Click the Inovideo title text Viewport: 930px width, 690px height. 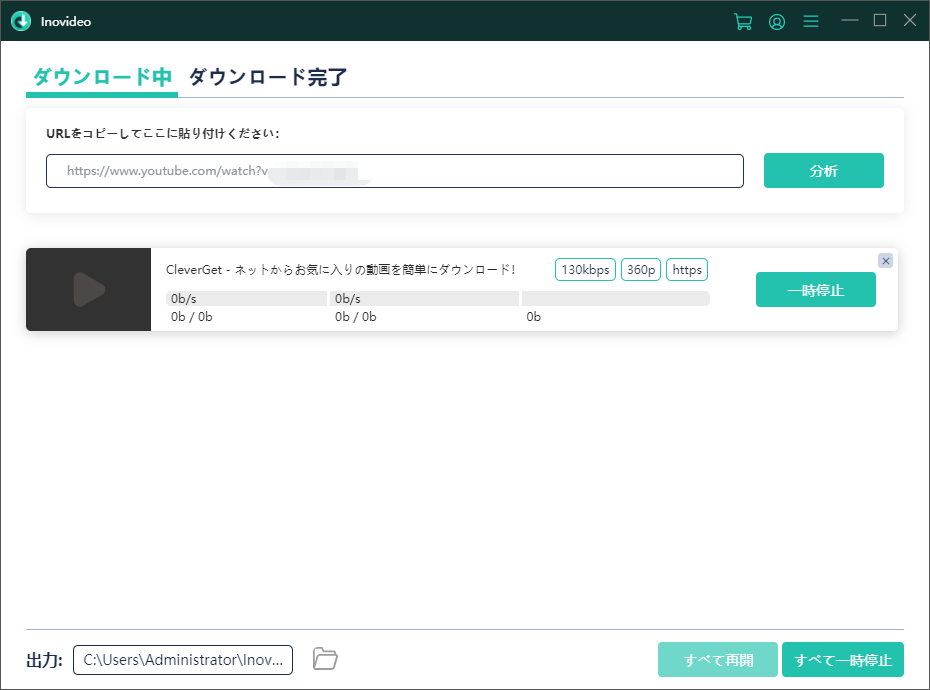[x=66, y=22]
